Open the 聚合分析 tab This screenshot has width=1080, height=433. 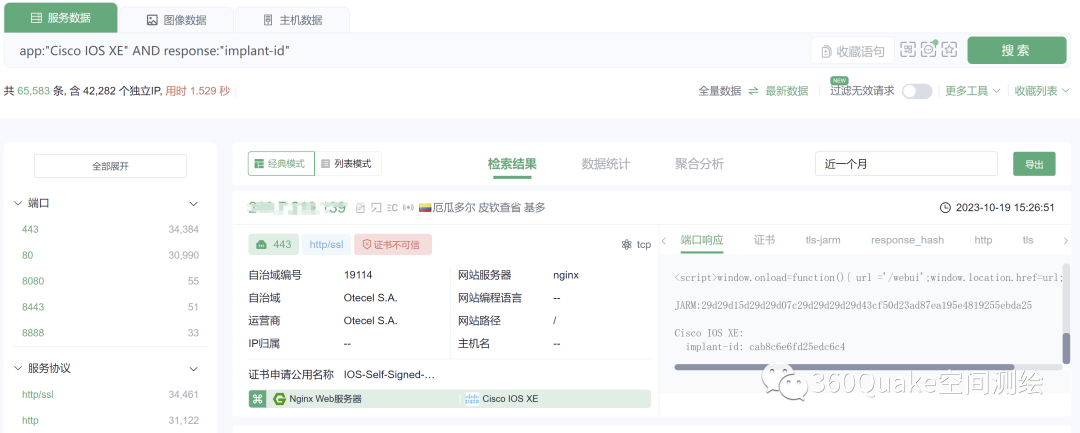click(x=699, y=164)
